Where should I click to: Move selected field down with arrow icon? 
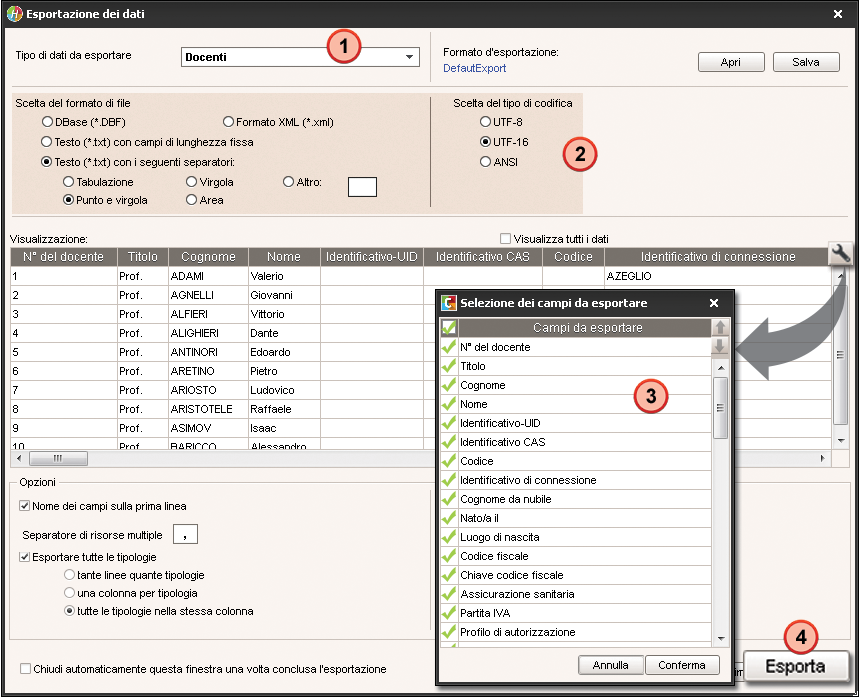point(720,346)
